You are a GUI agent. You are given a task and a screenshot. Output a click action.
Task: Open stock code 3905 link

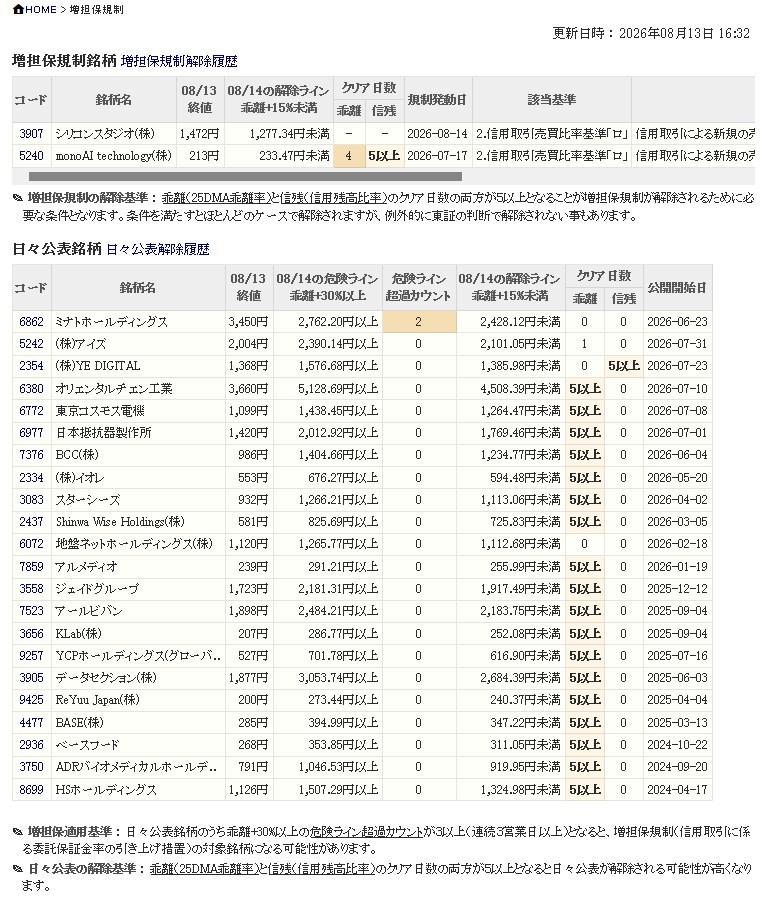[x=31, y=678]
